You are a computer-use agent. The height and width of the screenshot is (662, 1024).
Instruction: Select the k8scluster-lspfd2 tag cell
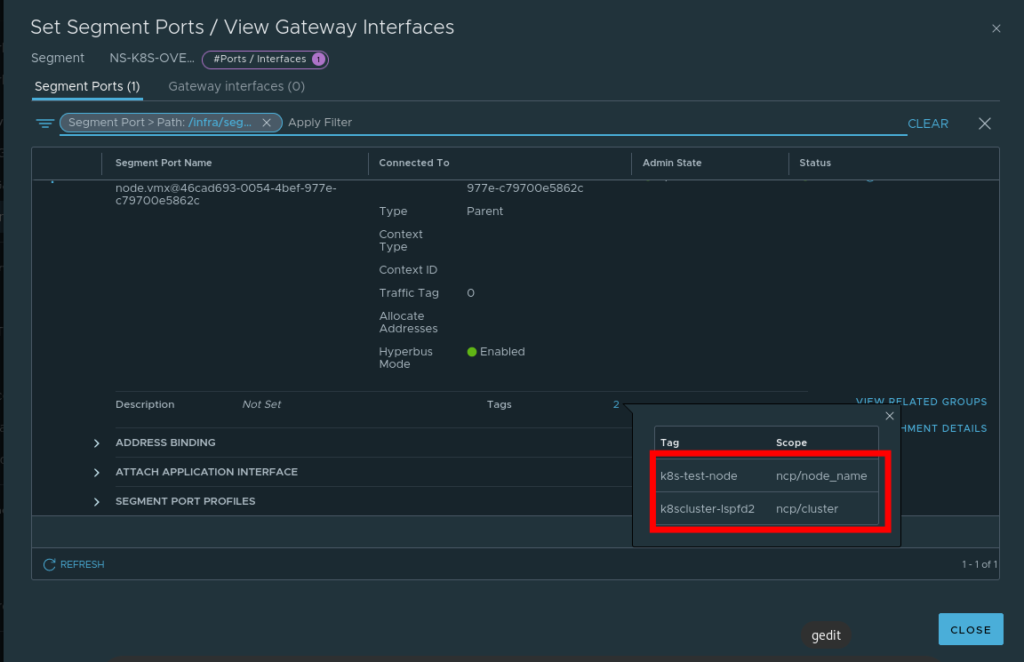pos(707,509)
